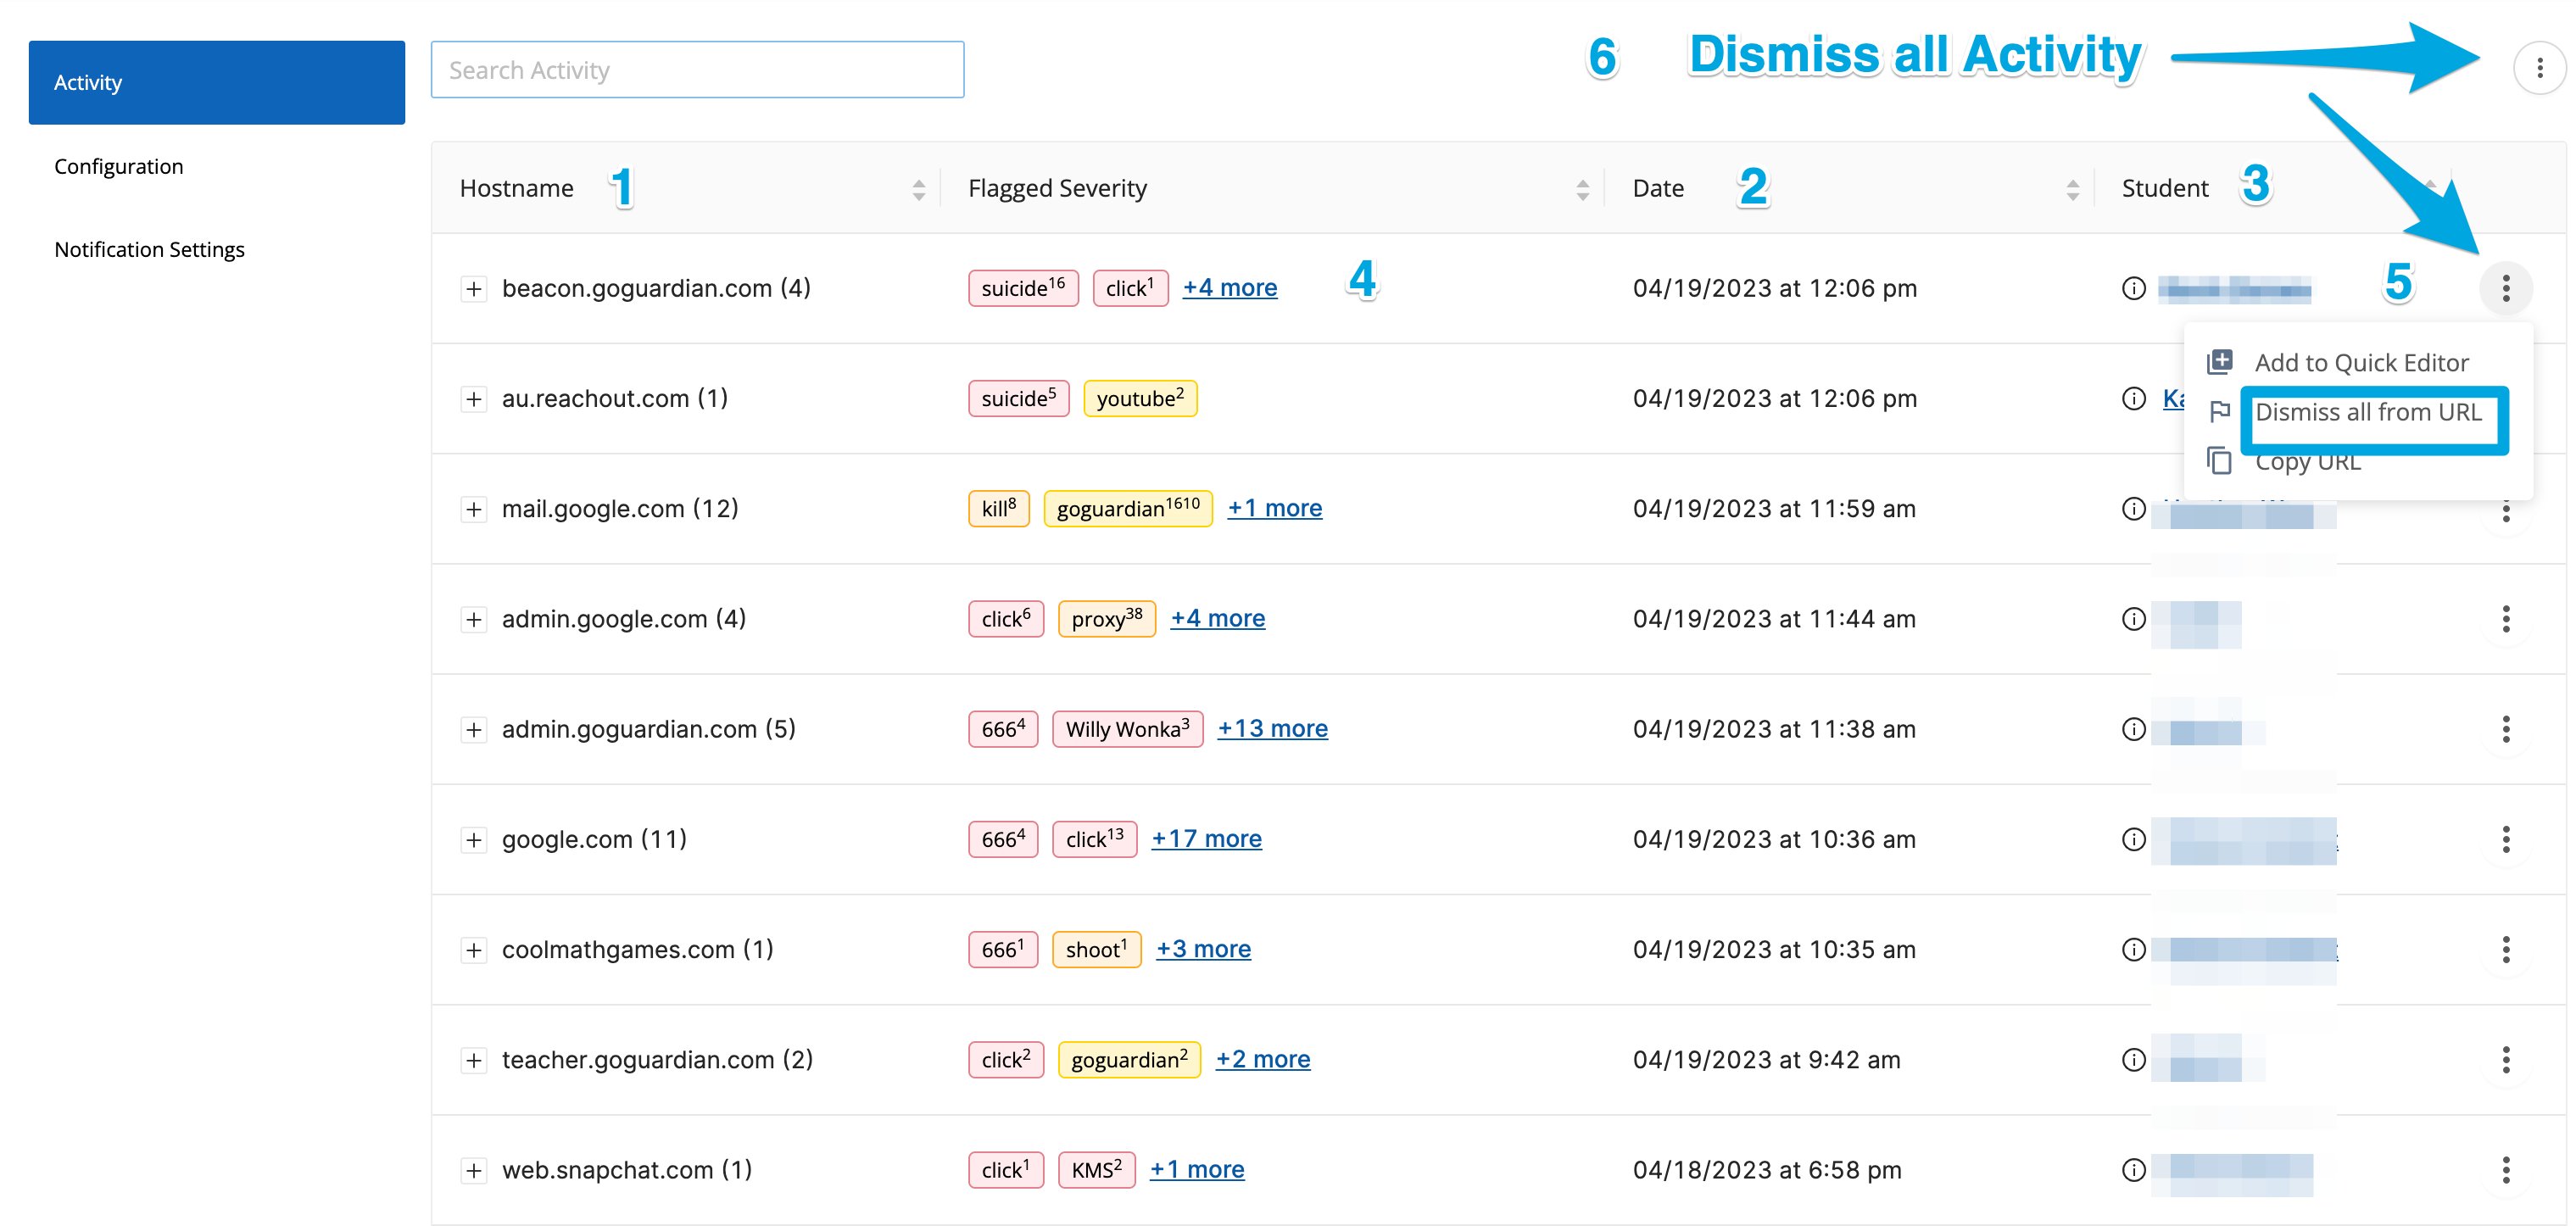The width and height of the screenshot is (2576, 1226).
Task: Click the flag icon beside Dismiss all from URL
Action: tap(2219, 412)
